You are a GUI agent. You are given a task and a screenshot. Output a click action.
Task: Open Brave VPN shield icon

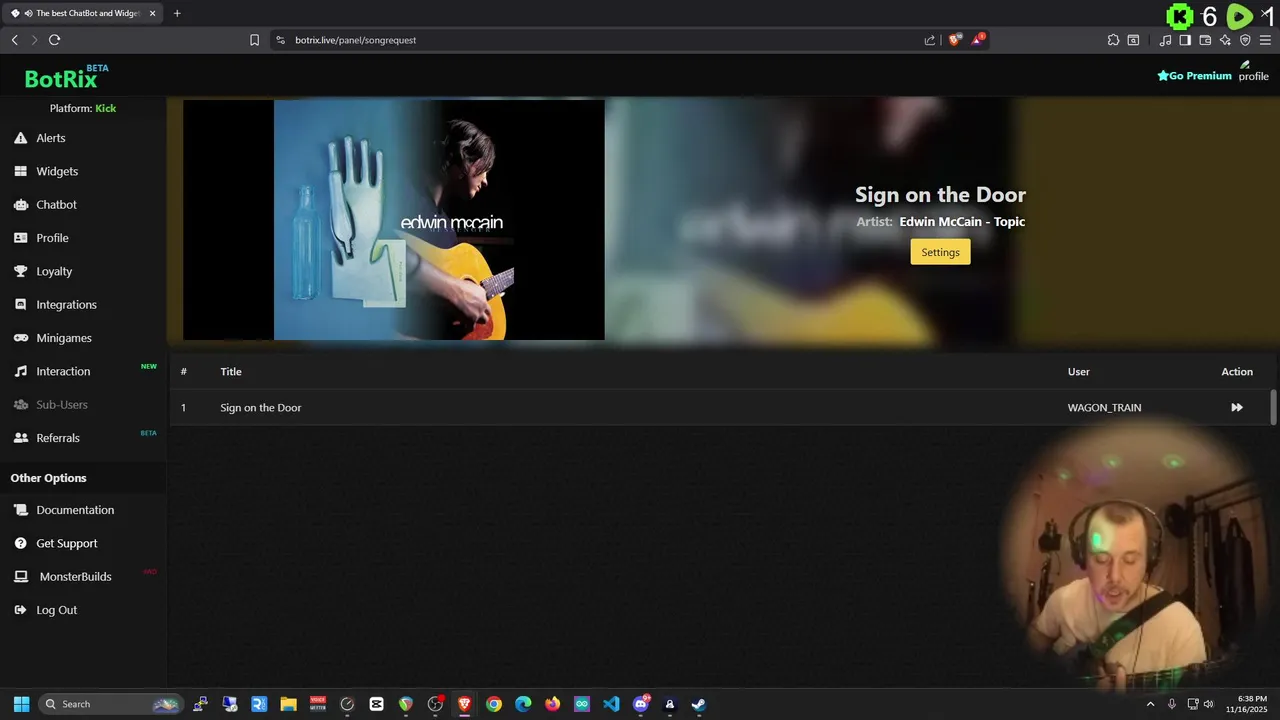[1245, 40]
